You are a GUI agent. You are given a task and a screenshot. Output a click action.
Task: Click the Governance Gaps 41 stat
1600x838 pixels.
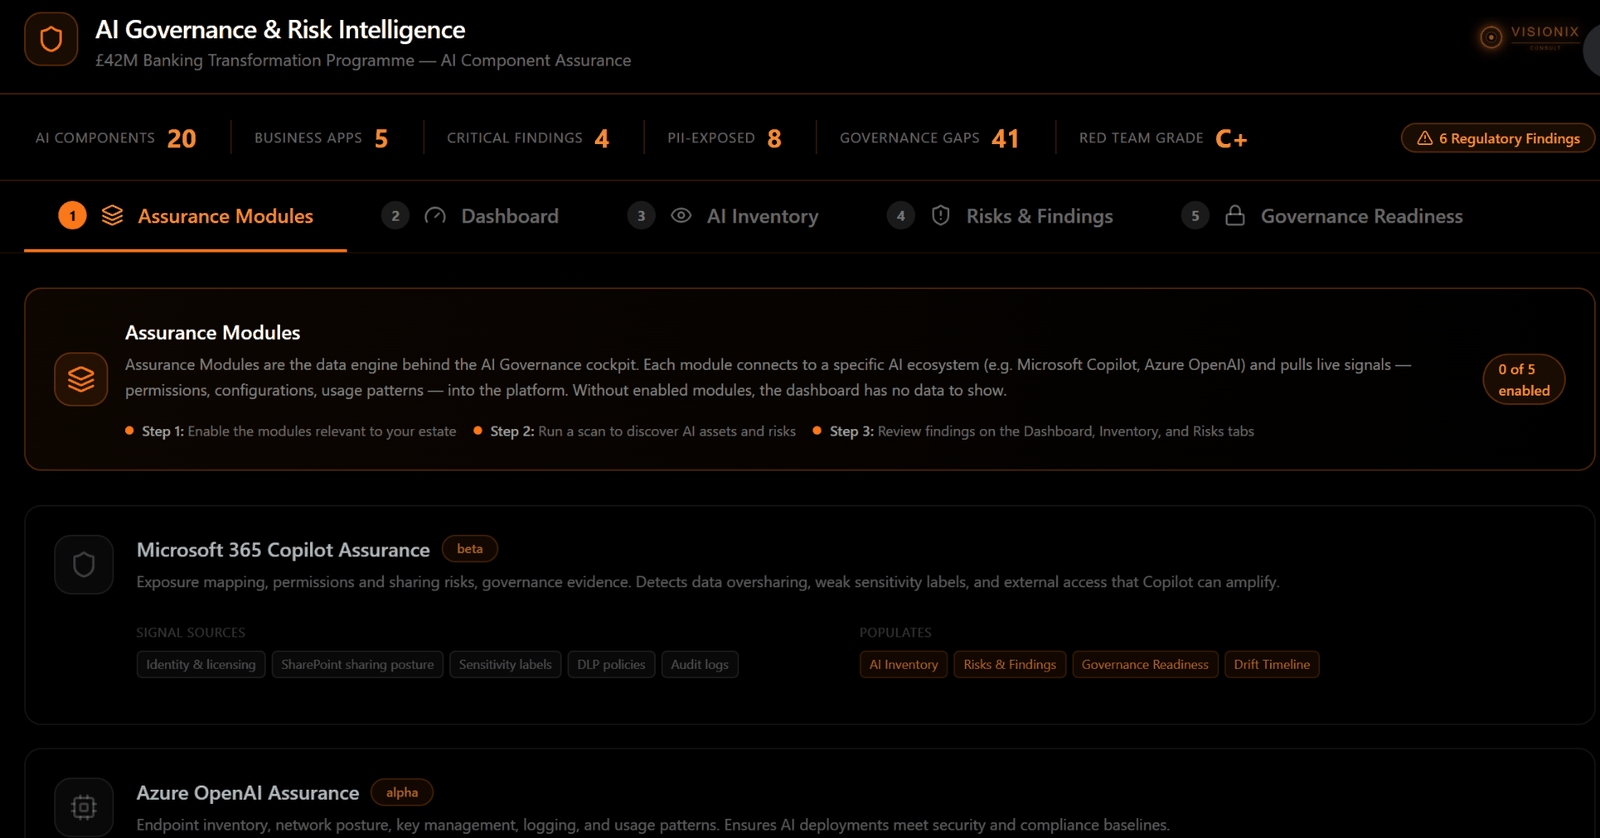click(x=930, y=138)
